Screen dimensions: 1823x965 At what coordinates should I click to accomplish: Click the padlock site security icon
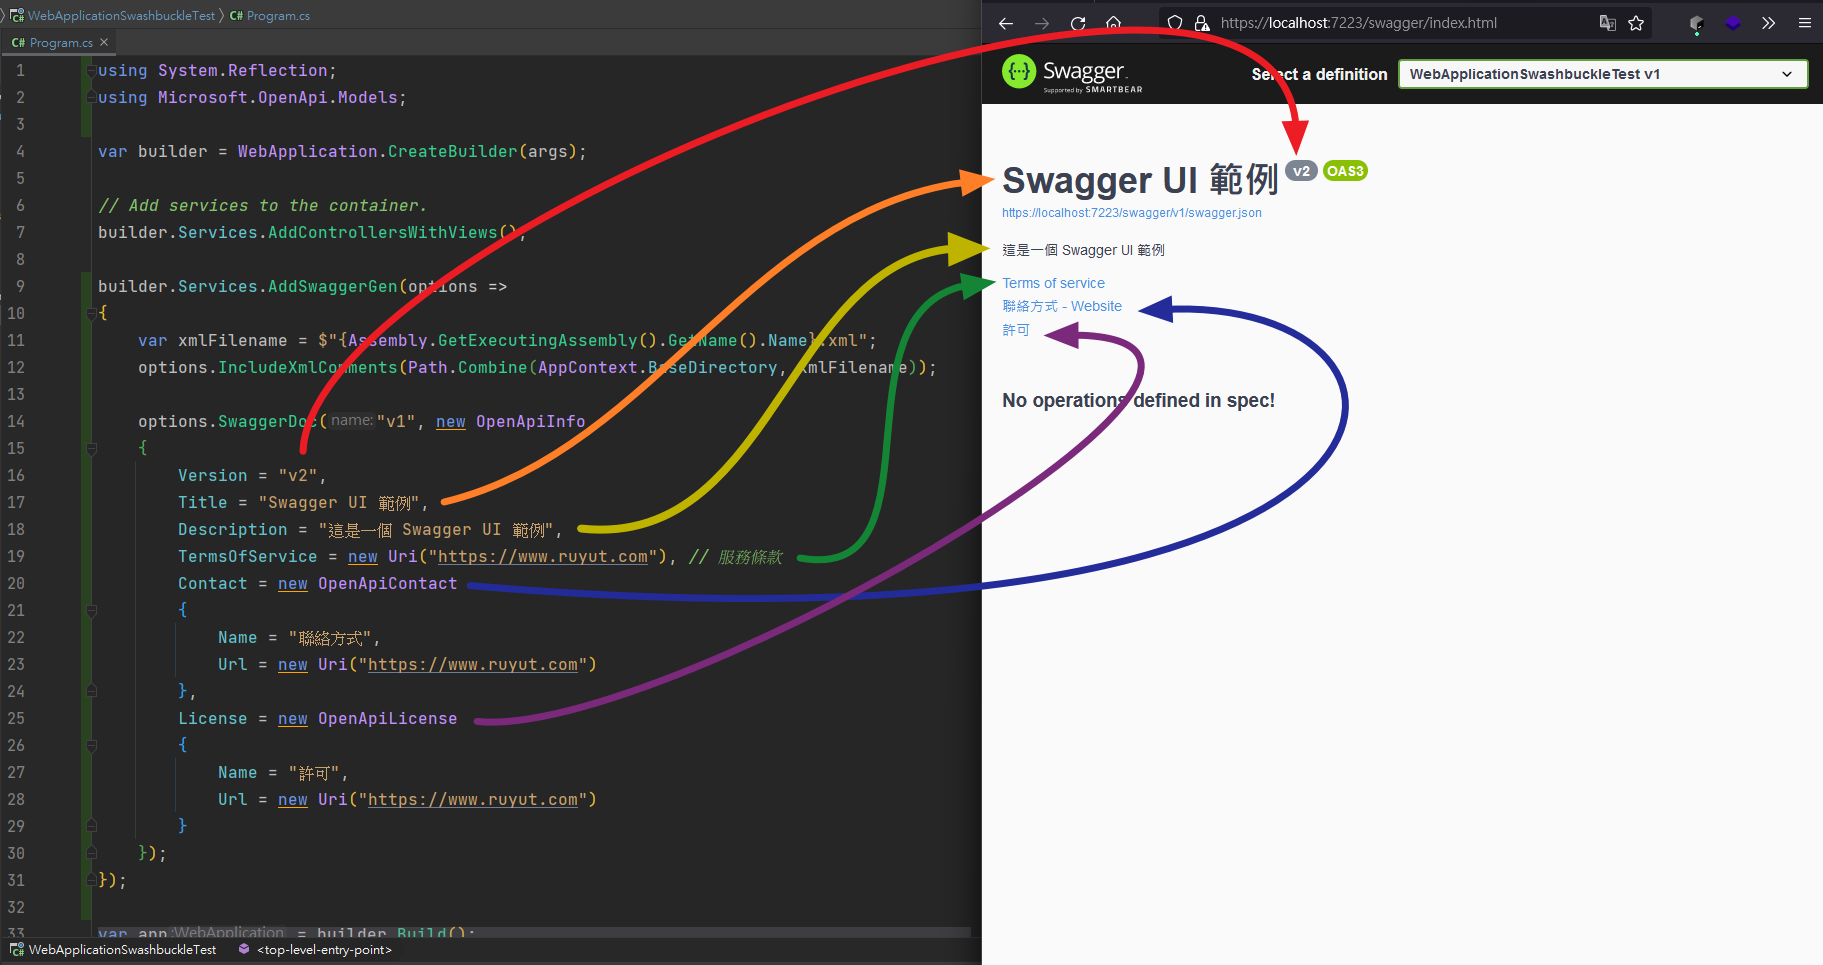1202,23
